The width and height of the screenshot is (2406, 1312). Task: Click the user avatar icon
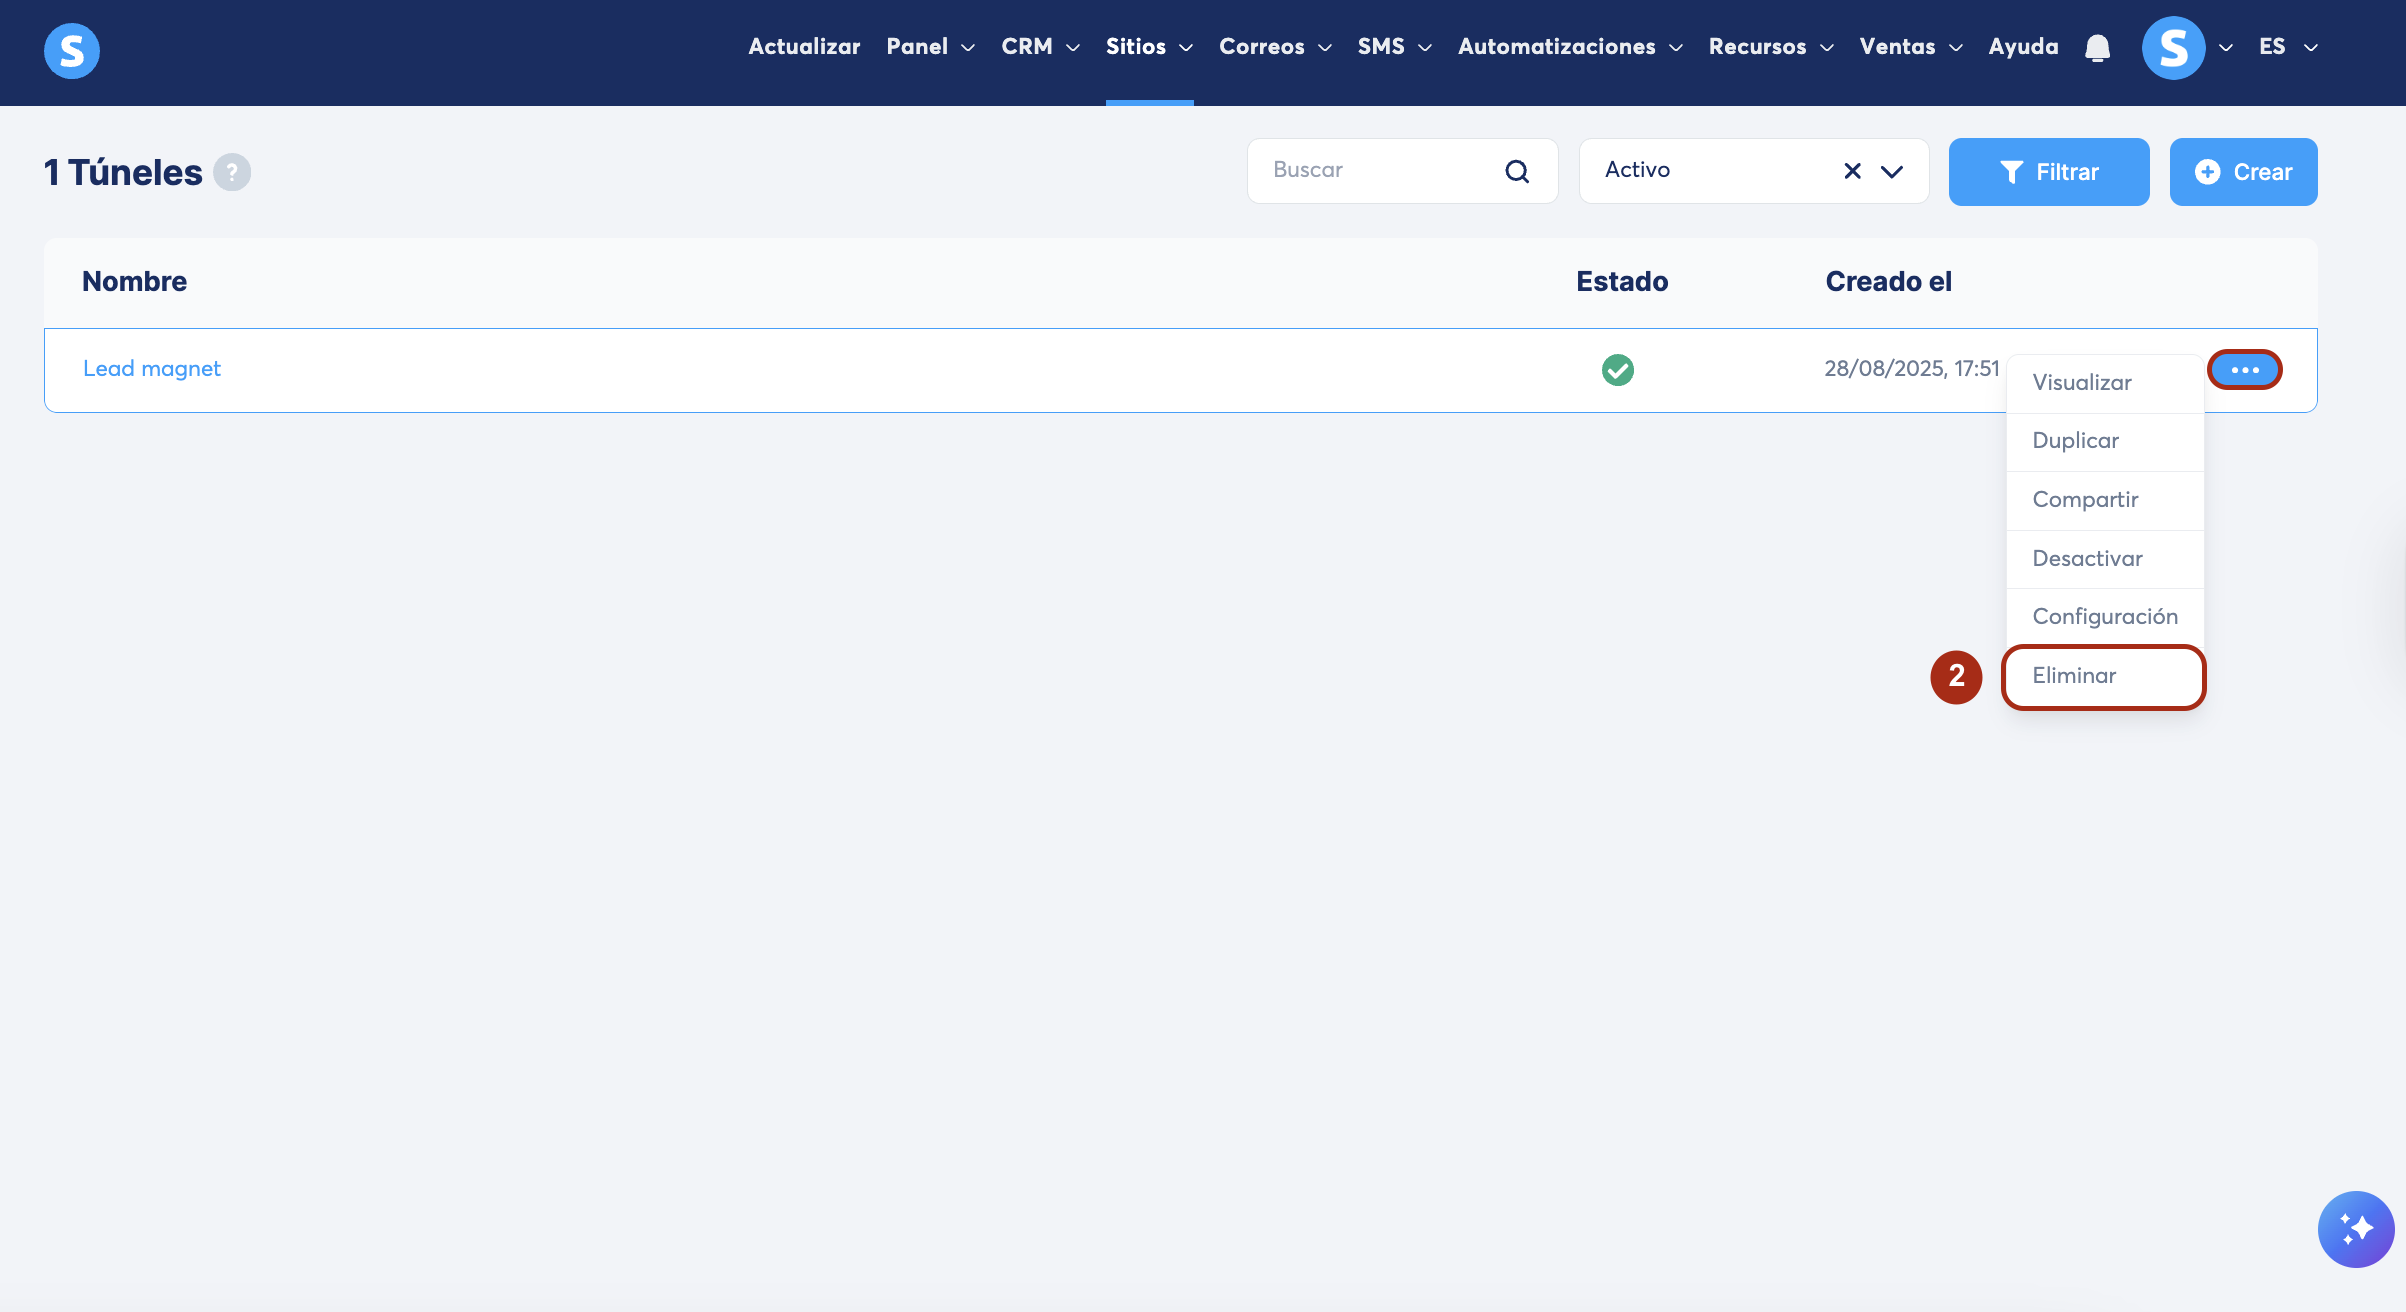[2173, 48]
